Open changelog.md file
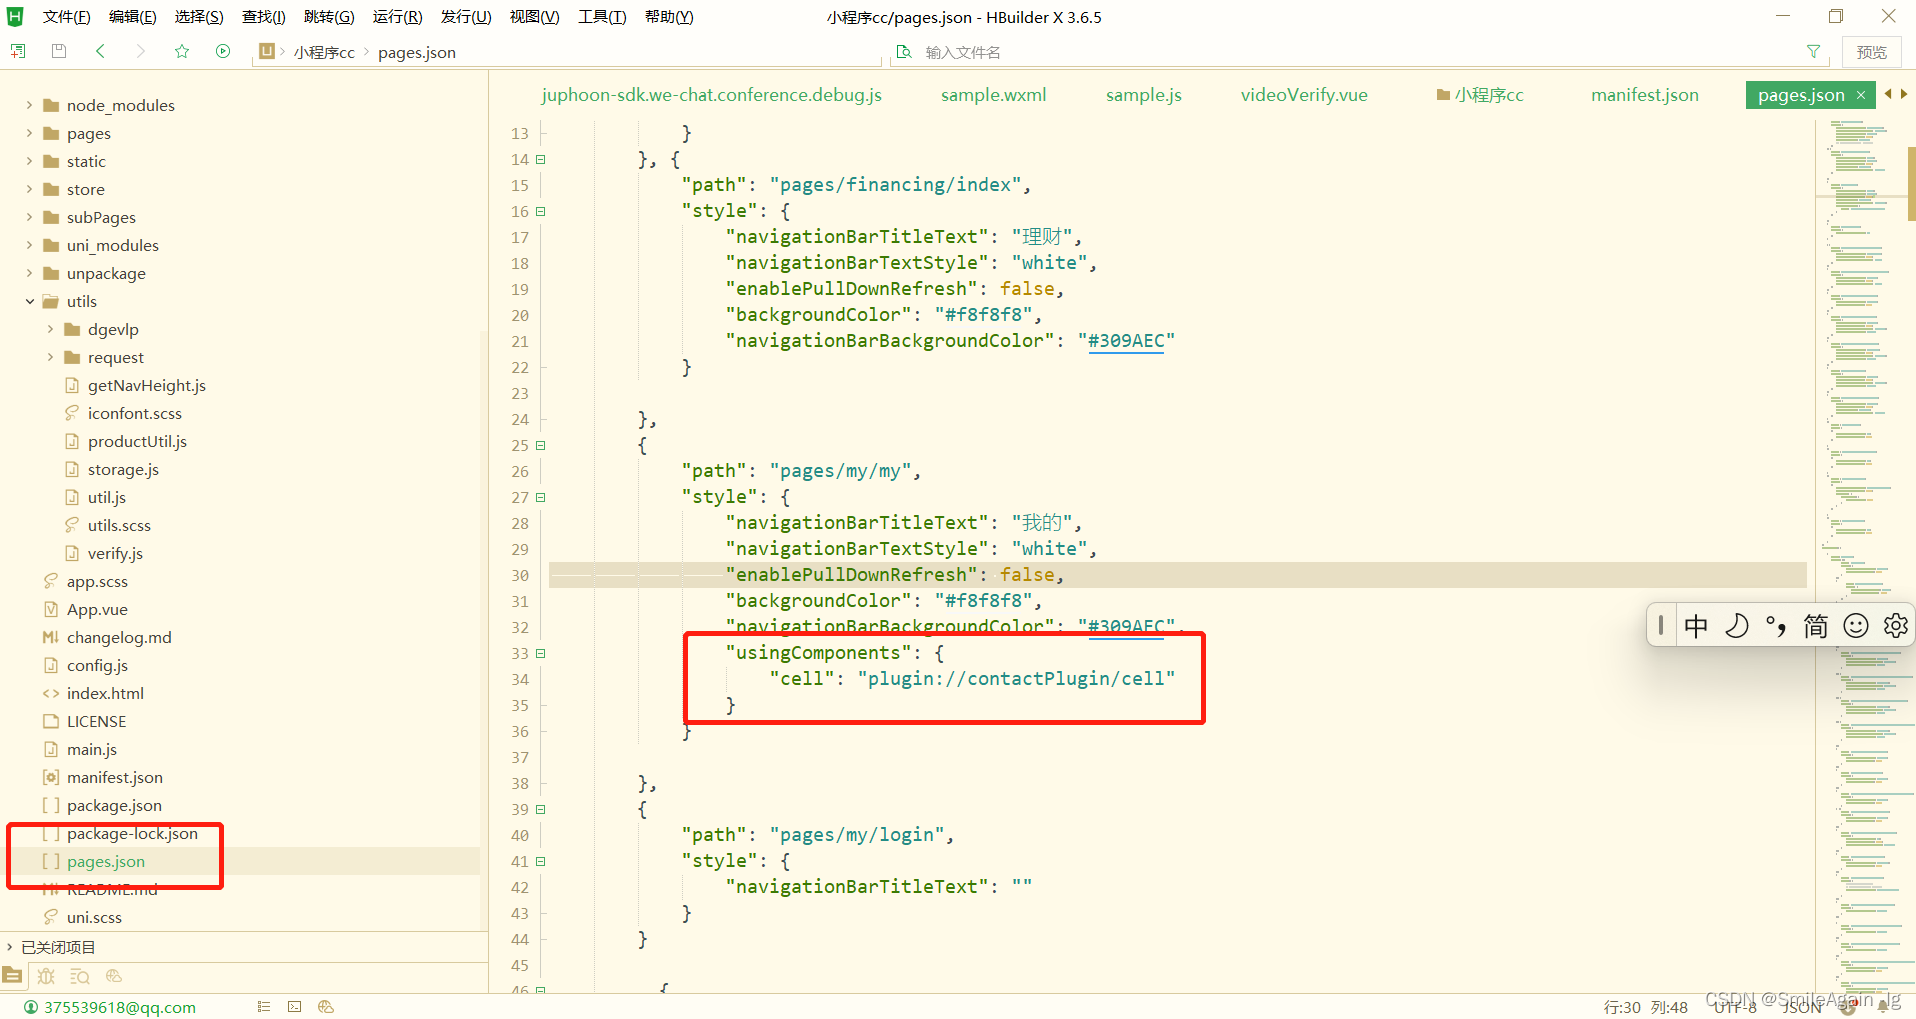Image resolution: width=1916 pixels, height=1019 pixels. (119, 637)
